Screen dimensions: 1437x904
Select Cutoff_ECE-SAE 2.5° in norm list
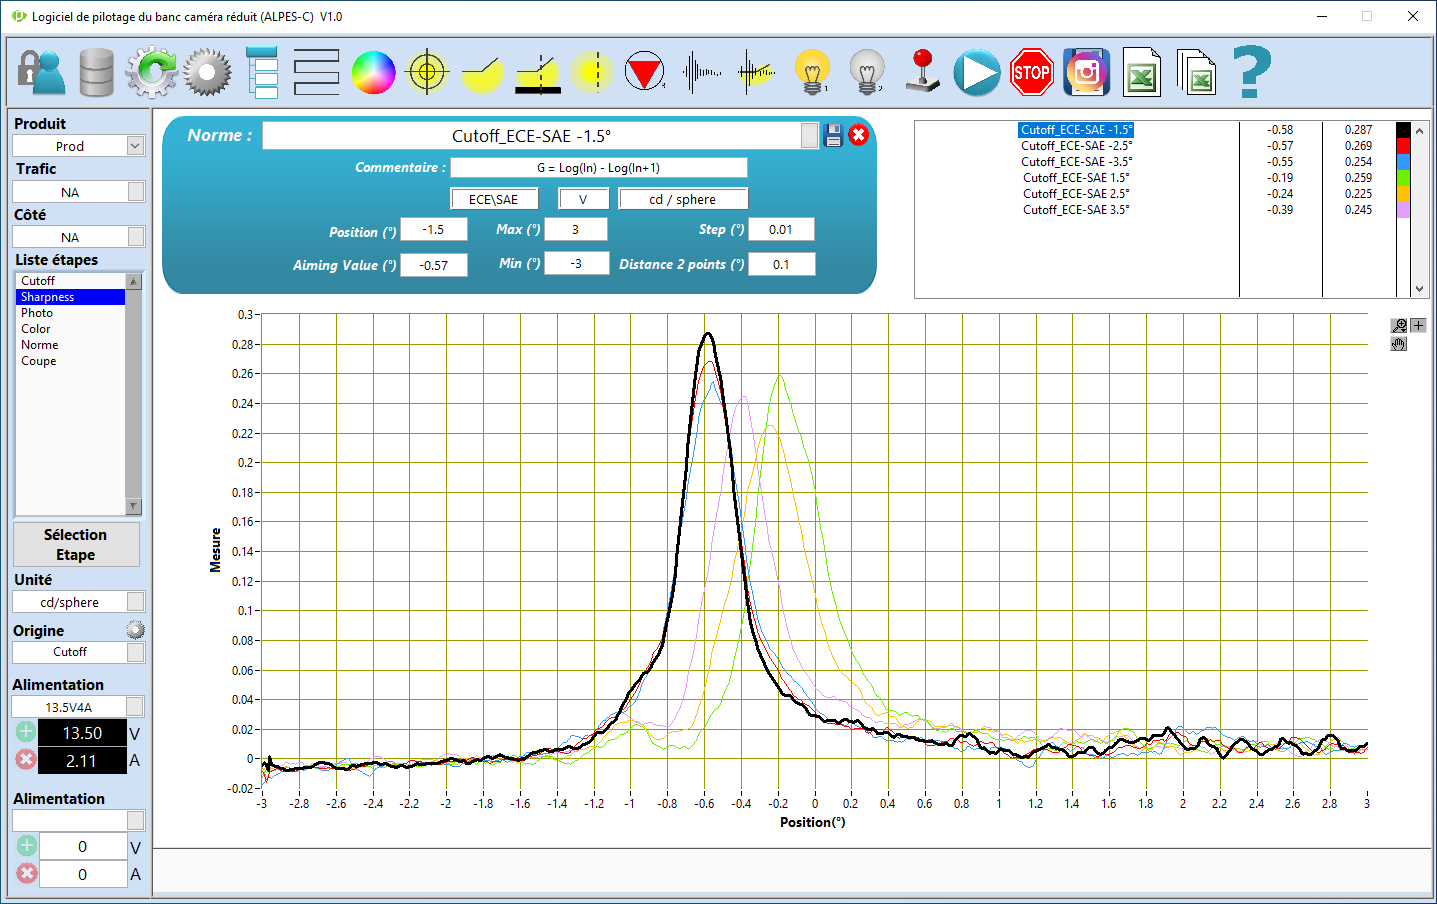pos(1076,194)
